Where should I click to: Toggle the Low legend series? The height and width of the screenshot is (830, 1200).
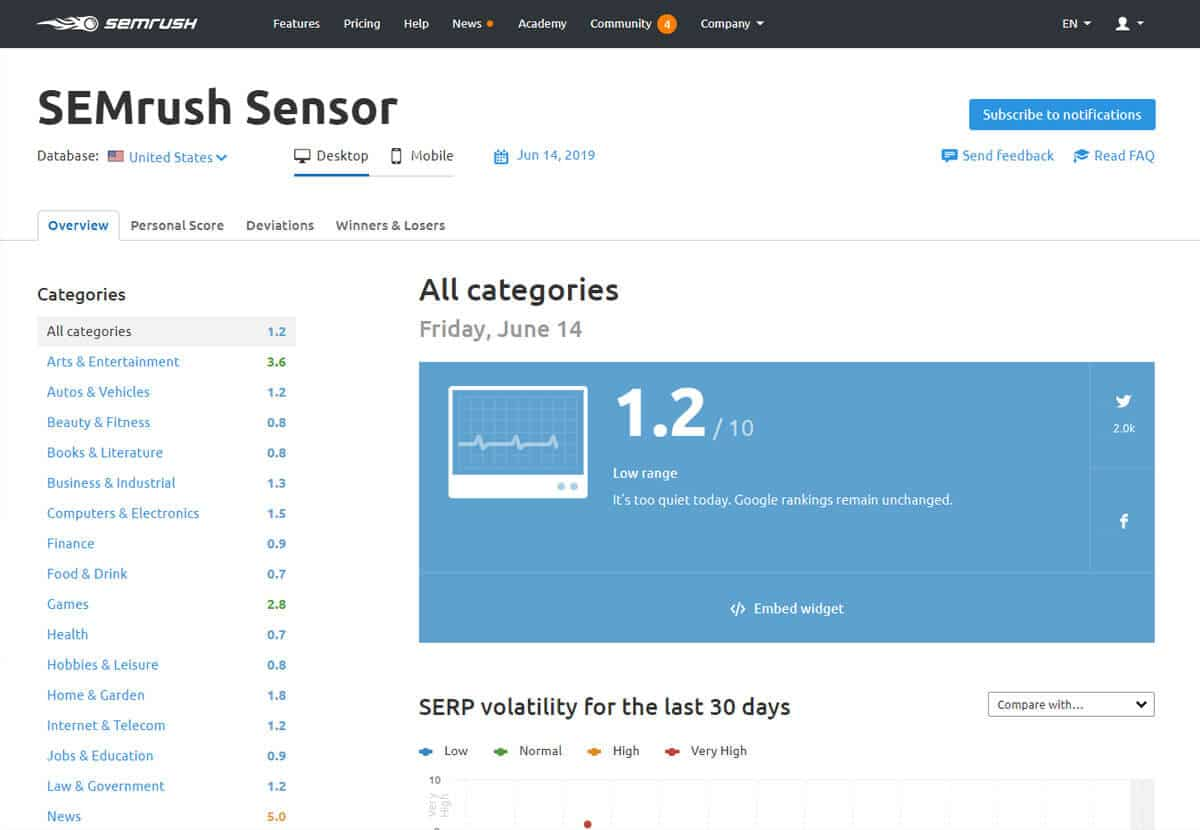click(444, 751)
